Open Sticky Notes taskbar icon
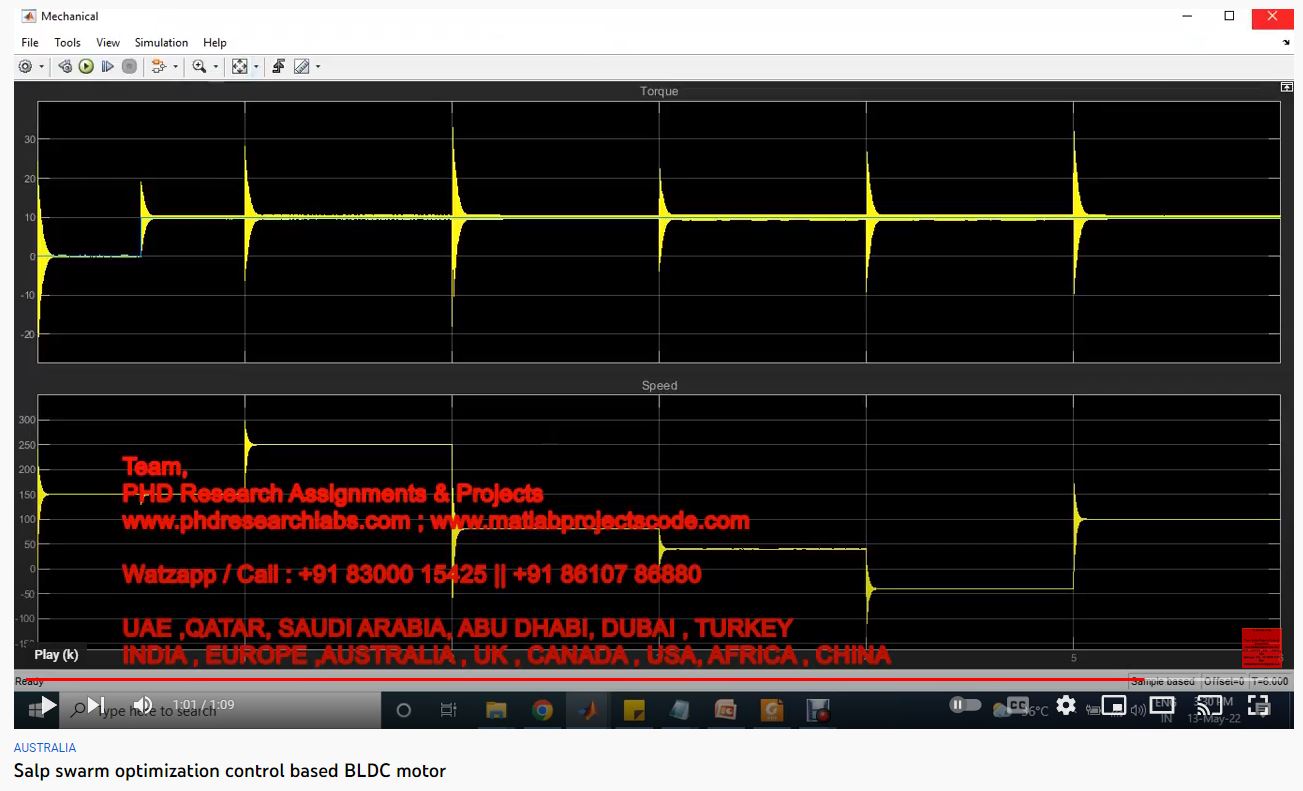The height and width of the screenshot is (791, 1303). coord(633,710)
